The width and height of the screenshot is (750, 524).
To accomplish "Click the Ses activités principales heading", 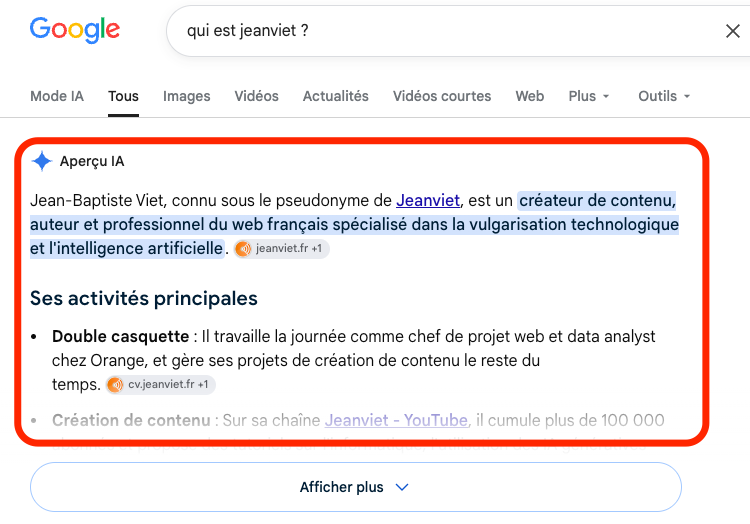I will [x=144, y=298].
